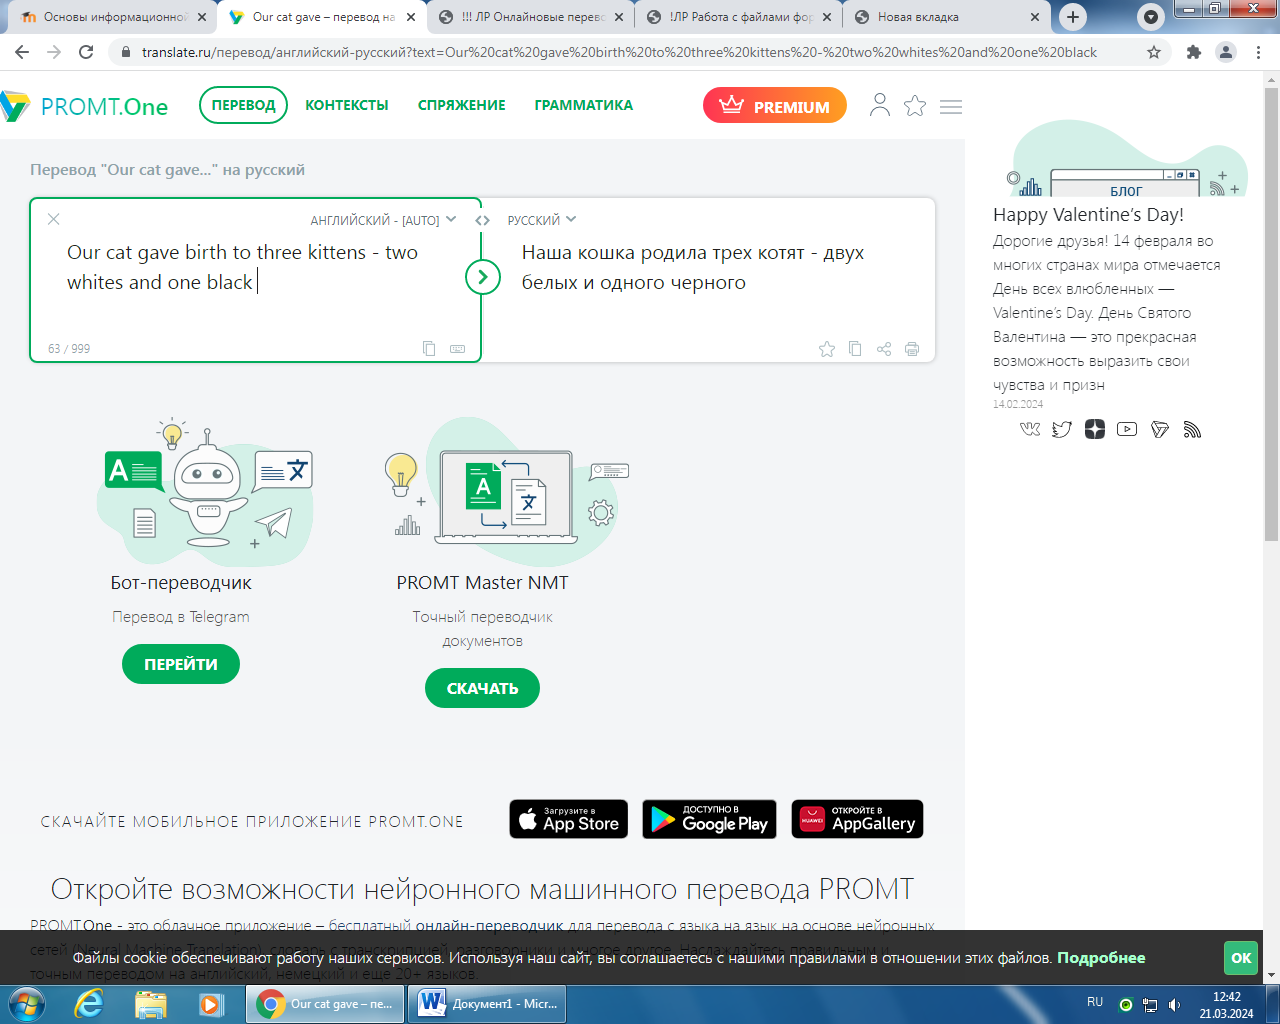Open Windows Explorer from taskbar

click(x=150, y=1003)
